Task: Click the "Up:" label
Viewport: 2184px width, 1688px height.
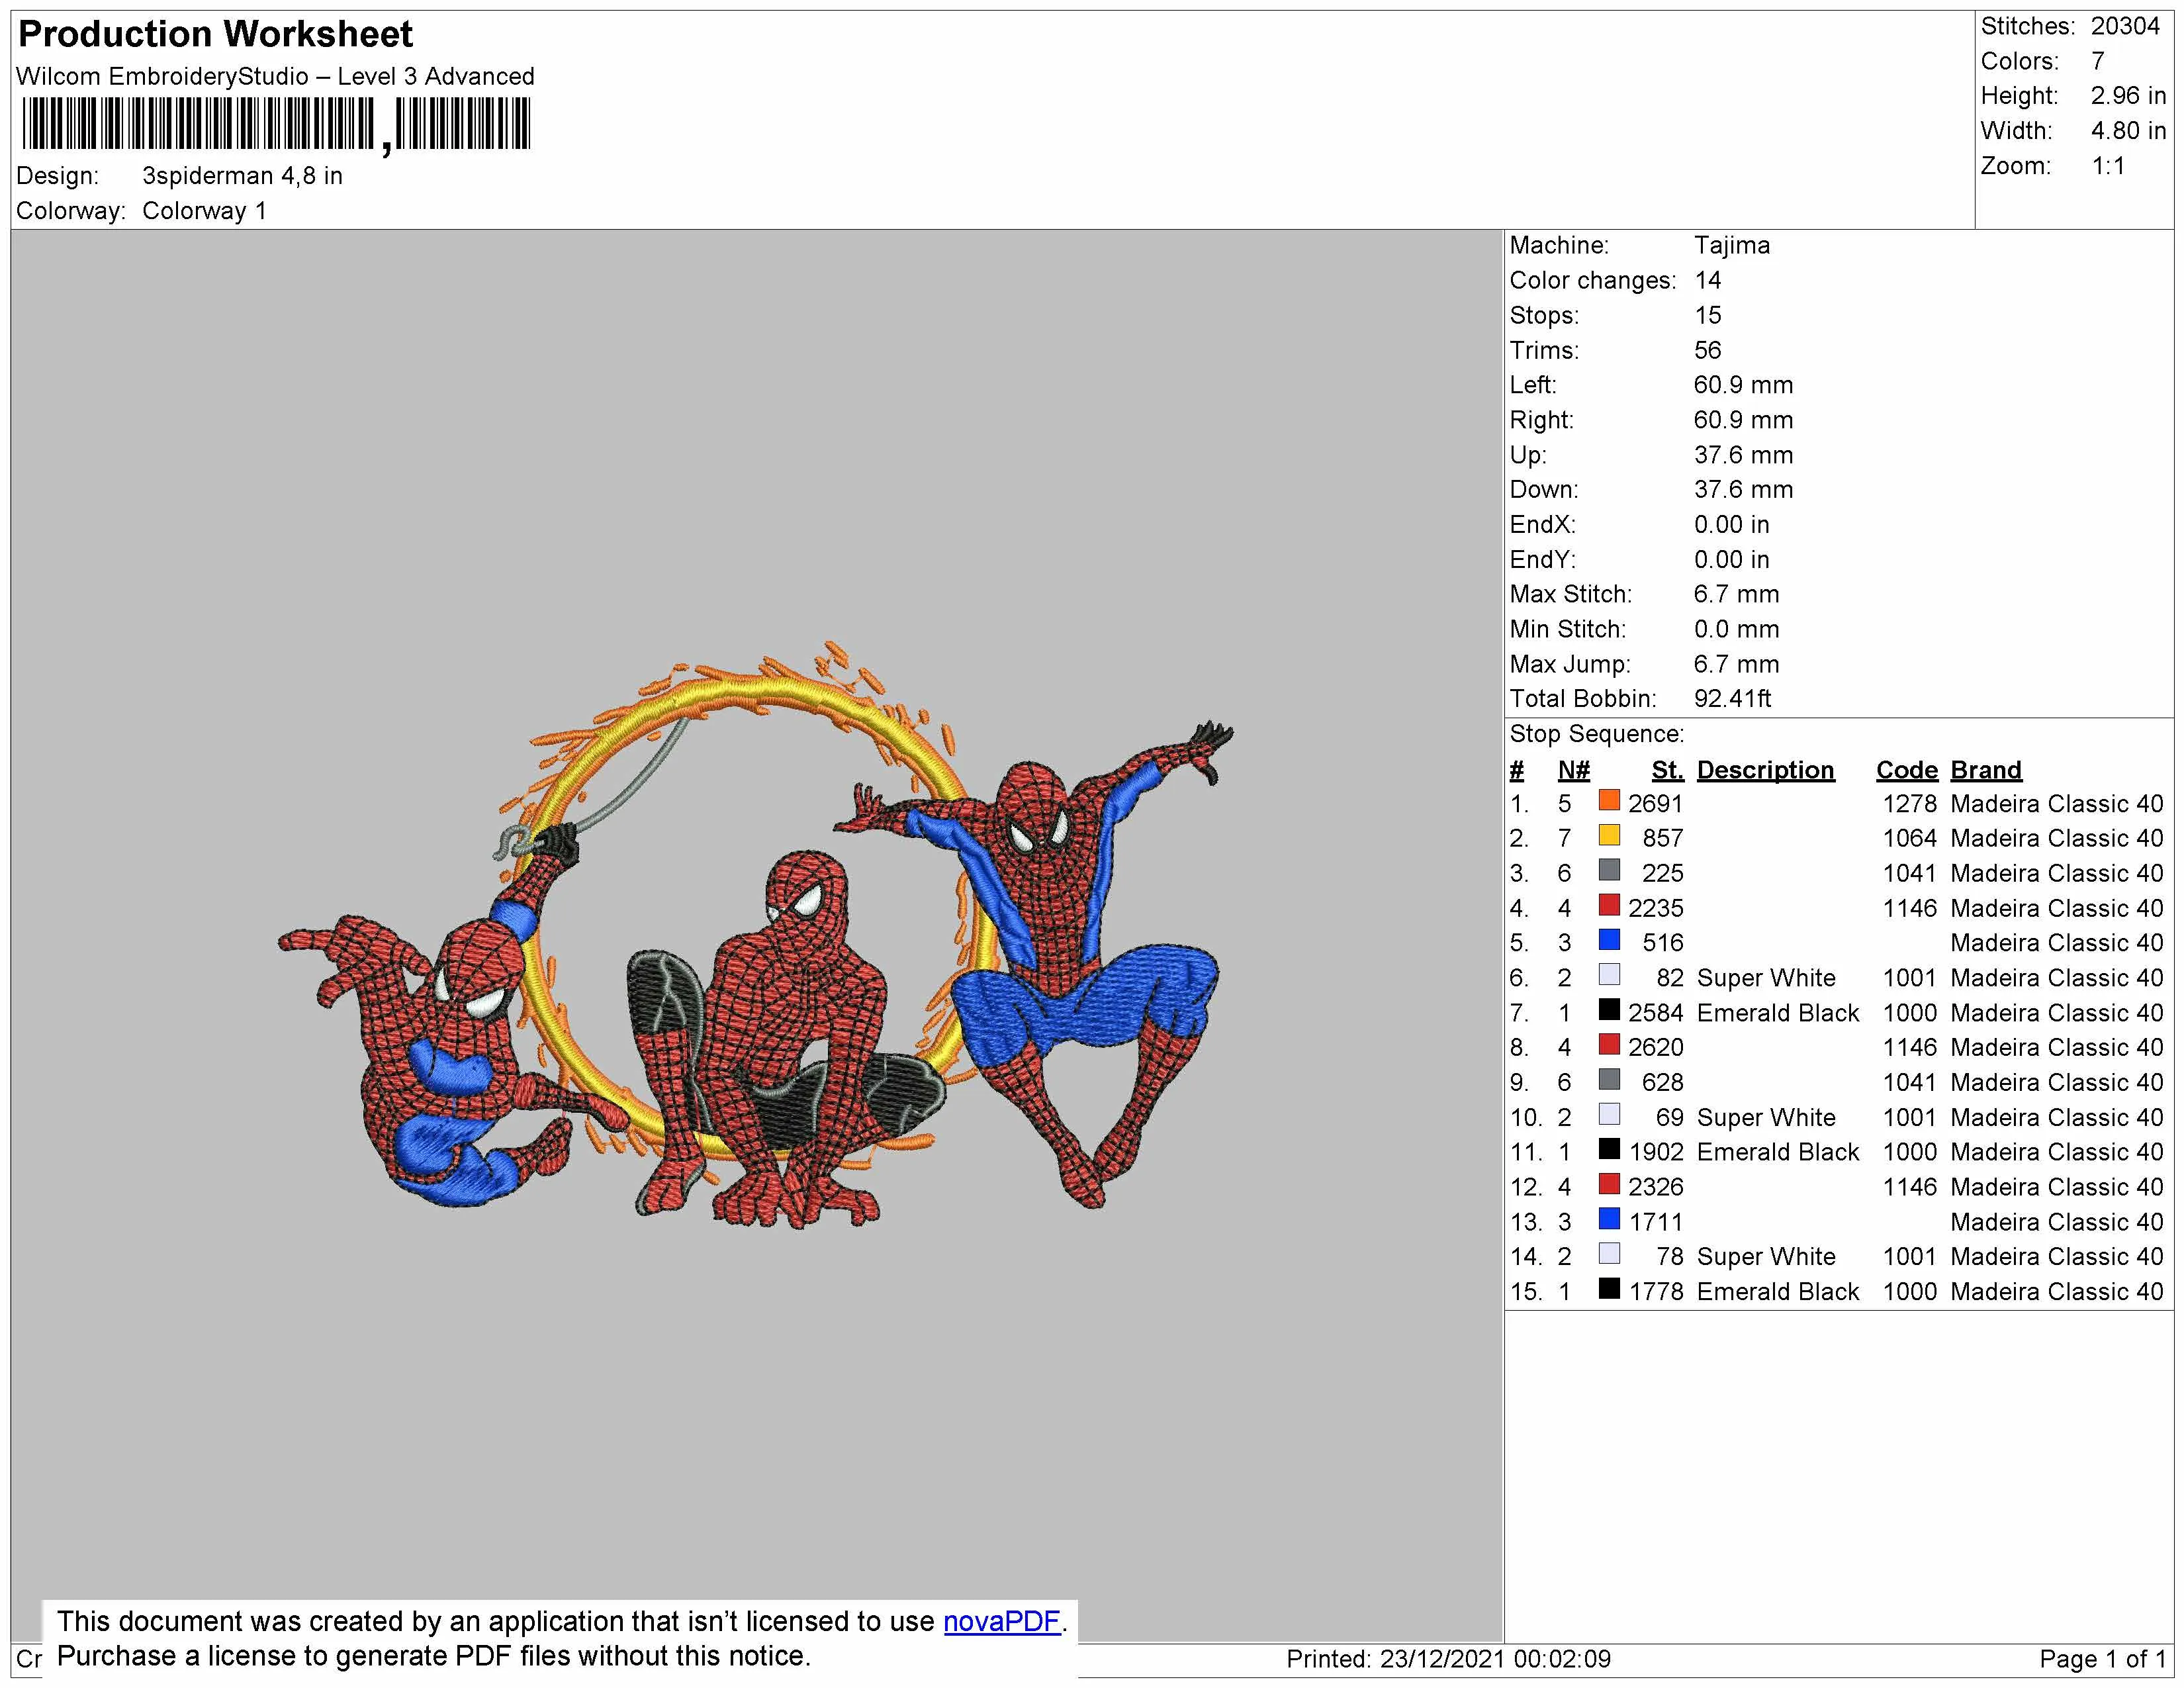Action: [1527, 455]
